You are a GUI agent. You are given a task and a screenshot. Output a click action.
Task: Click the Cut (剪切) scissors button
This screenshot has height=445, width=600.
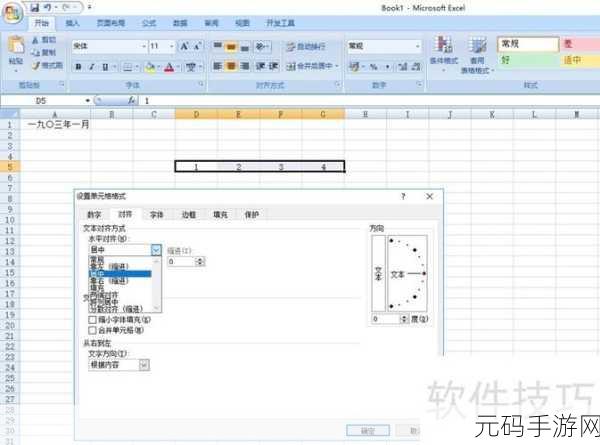(44, 40)
